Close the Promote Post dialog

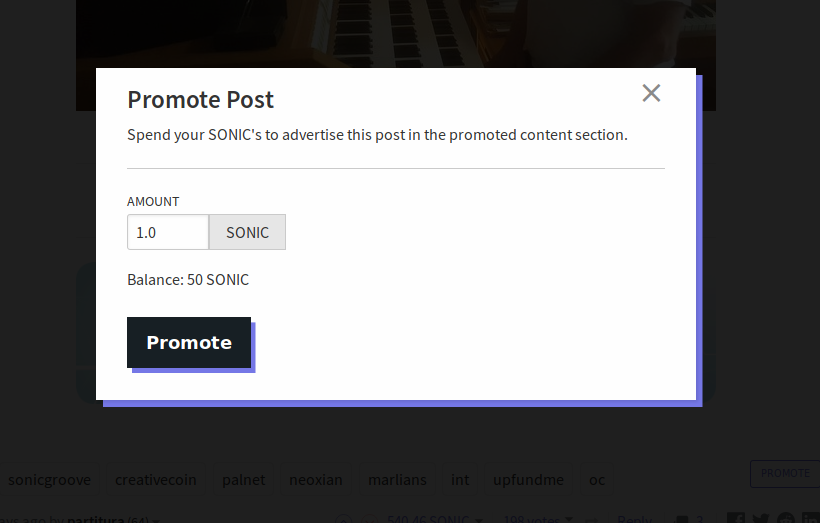(651, 93)
